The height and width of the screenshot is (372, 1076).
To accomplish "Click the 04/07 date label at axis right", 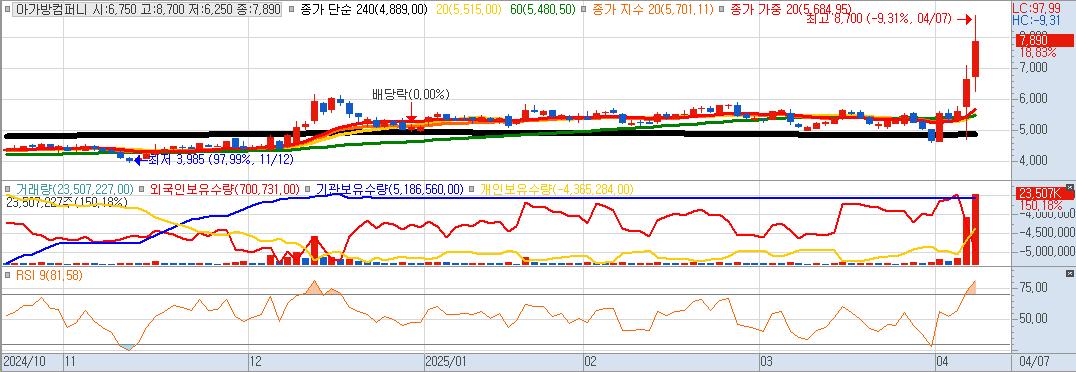I will coord(1036,360).
